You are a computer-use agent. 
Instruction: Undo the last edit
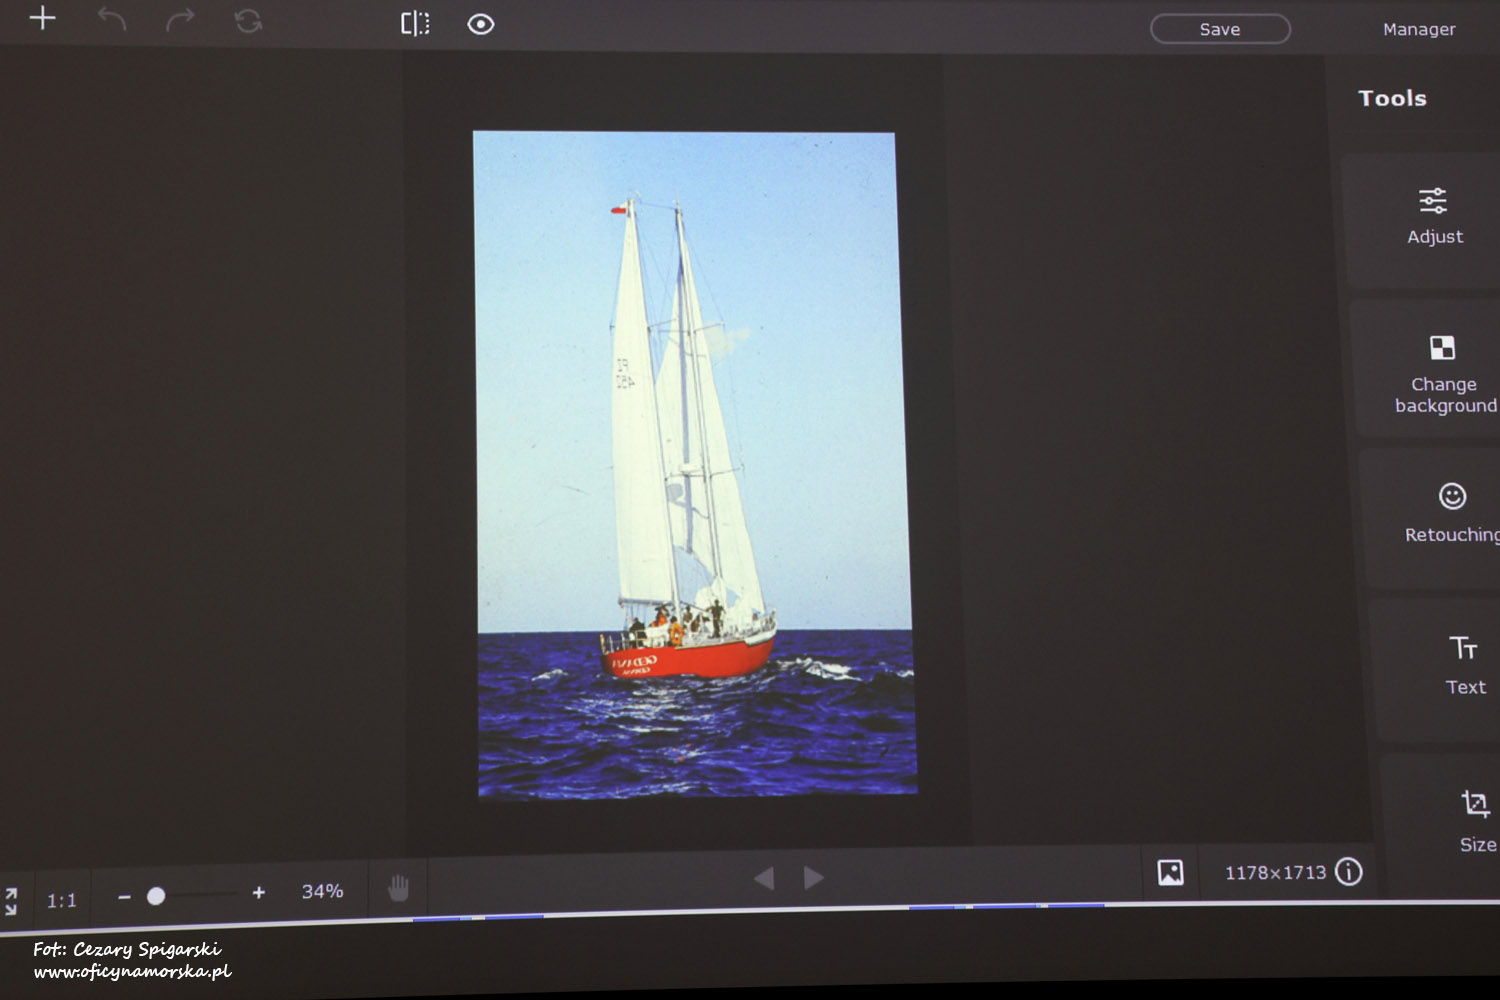[112, 19]
